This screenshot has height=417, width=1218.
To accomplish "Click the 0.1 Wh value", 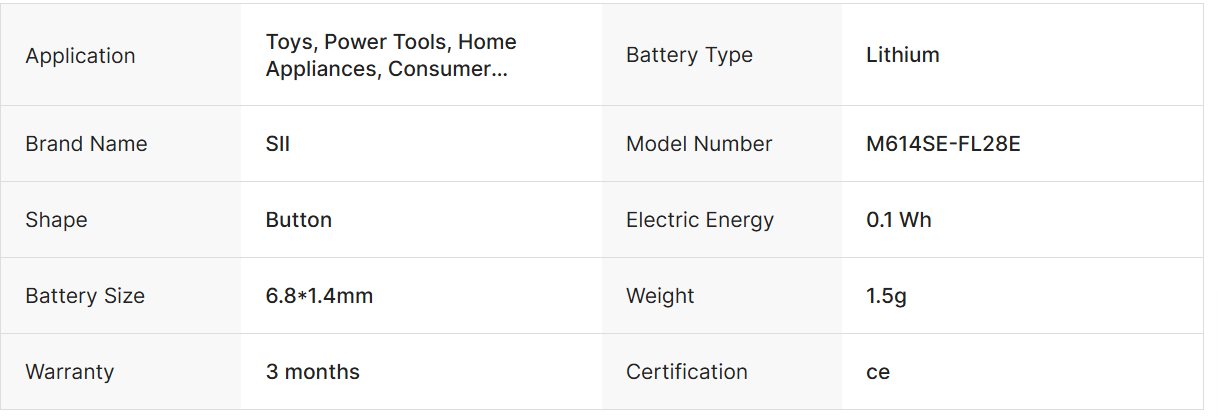I will click(x=899, y=220).
